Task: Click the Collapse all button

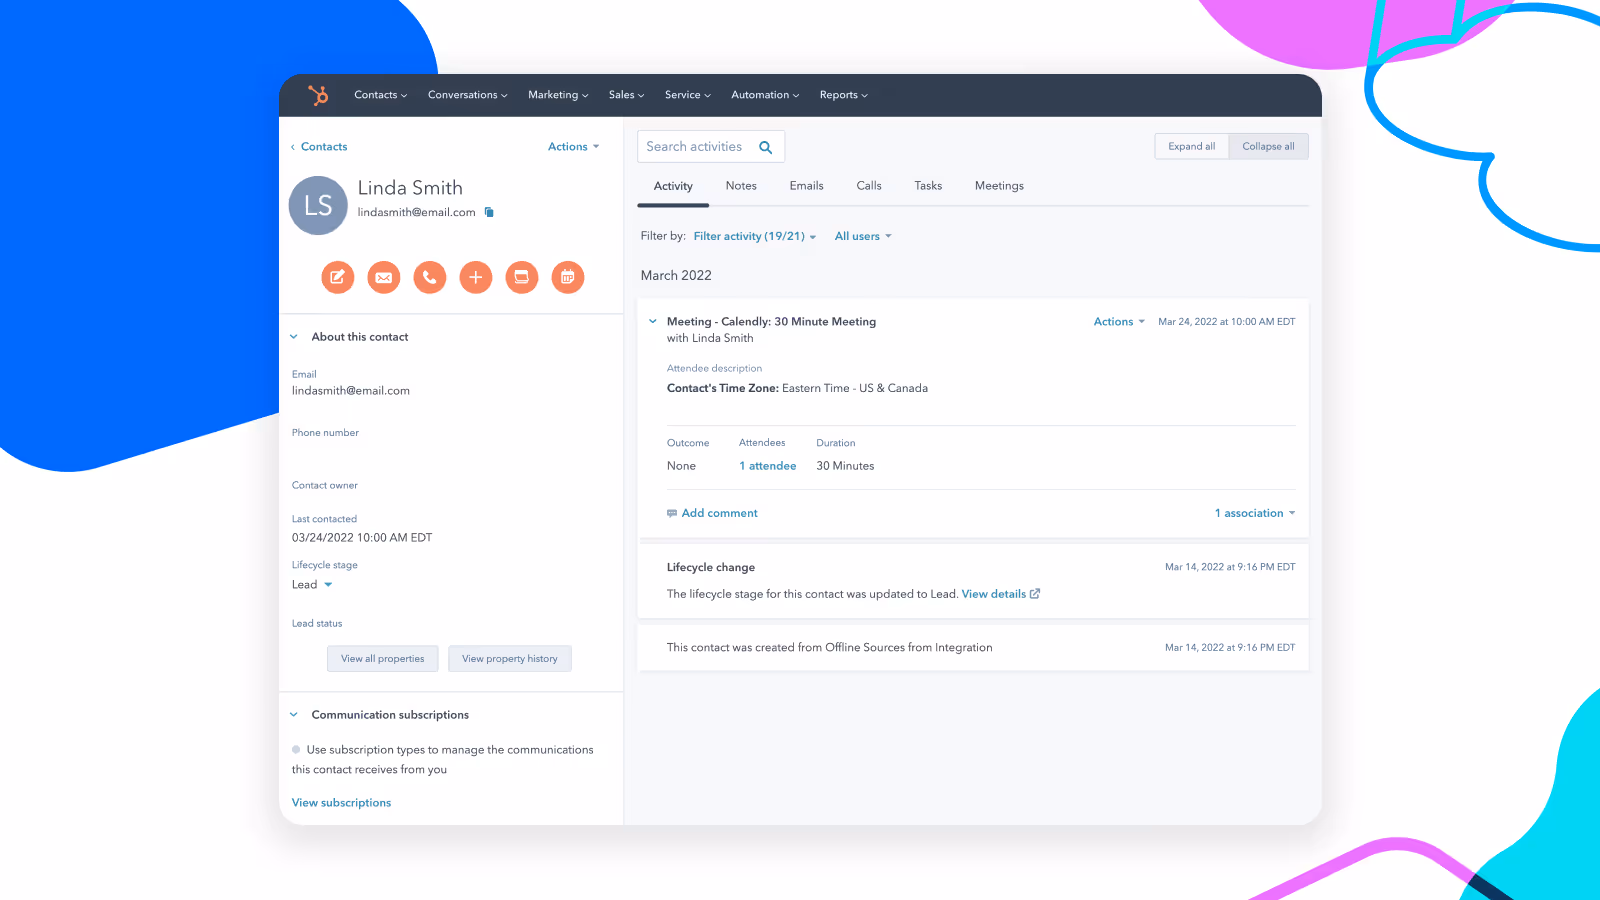Action: pyautogui.click(x=1268, y=146)
